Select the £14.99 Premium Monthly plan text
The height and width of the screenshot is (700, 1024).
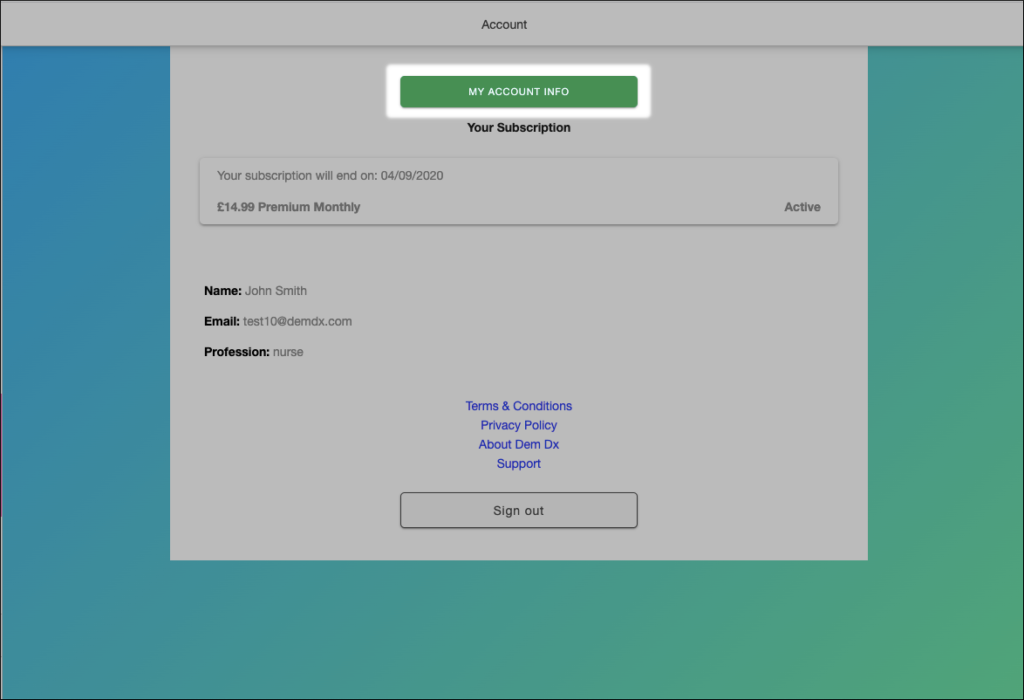[288, 207]
